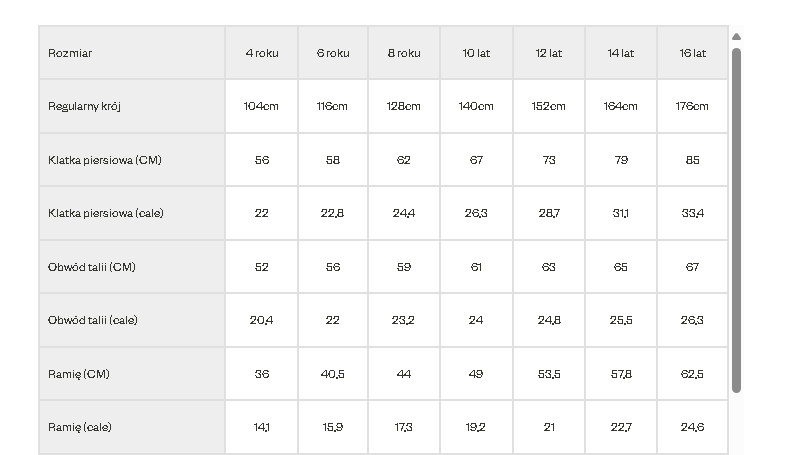Click the 176cm cell

[x=693, y=106]
